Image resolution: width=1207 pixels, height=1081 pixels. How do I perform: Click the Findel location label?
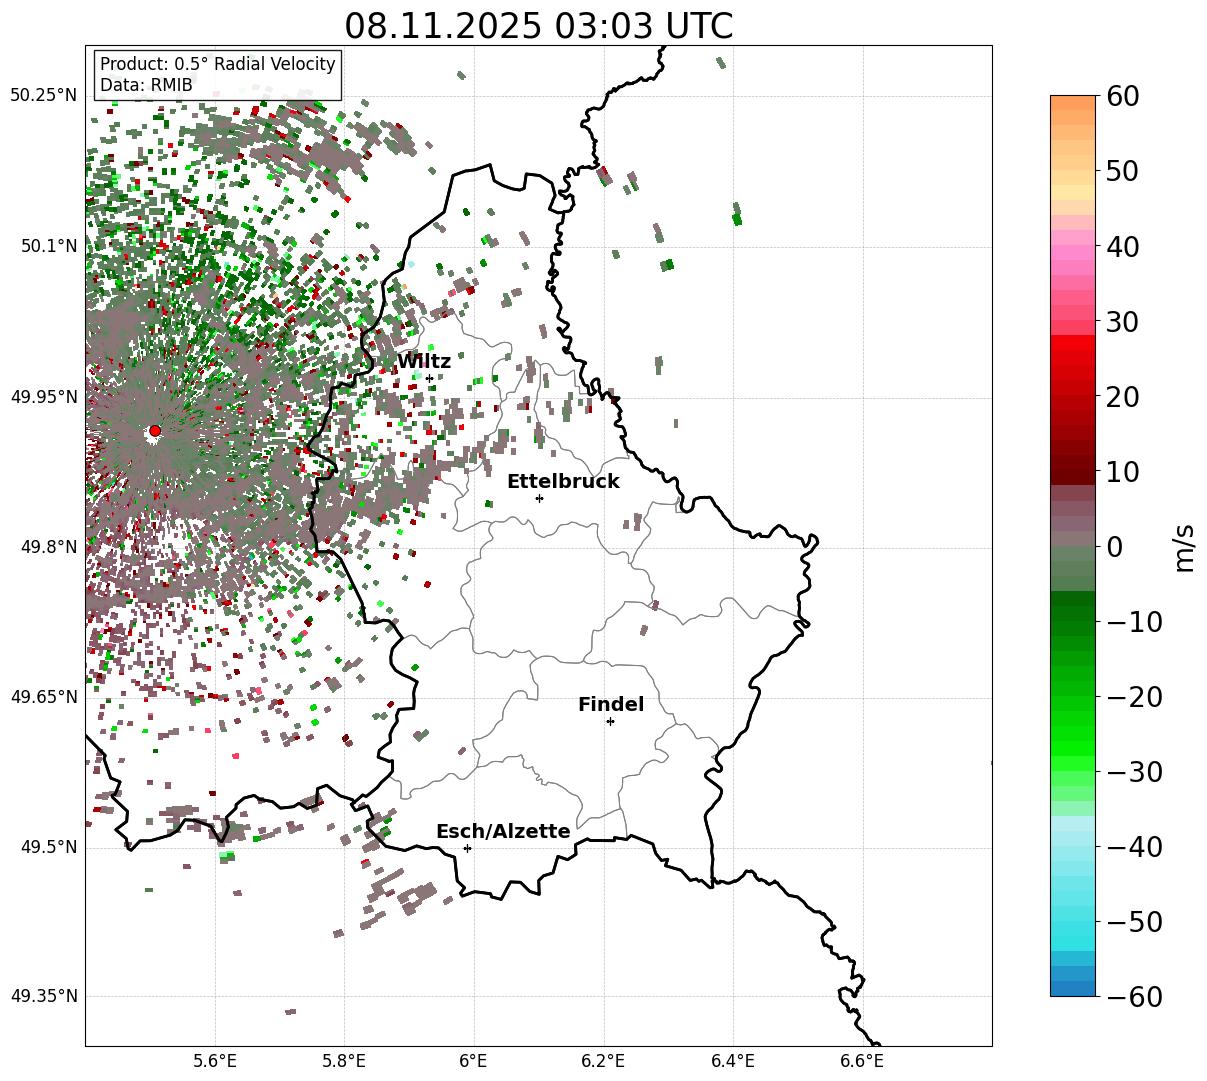(611, 705)
